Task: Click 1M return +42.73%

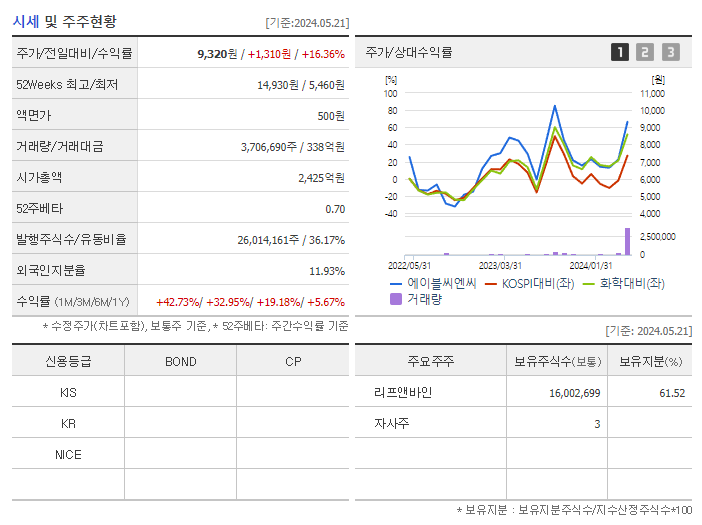Action: (x=178, y=302)
